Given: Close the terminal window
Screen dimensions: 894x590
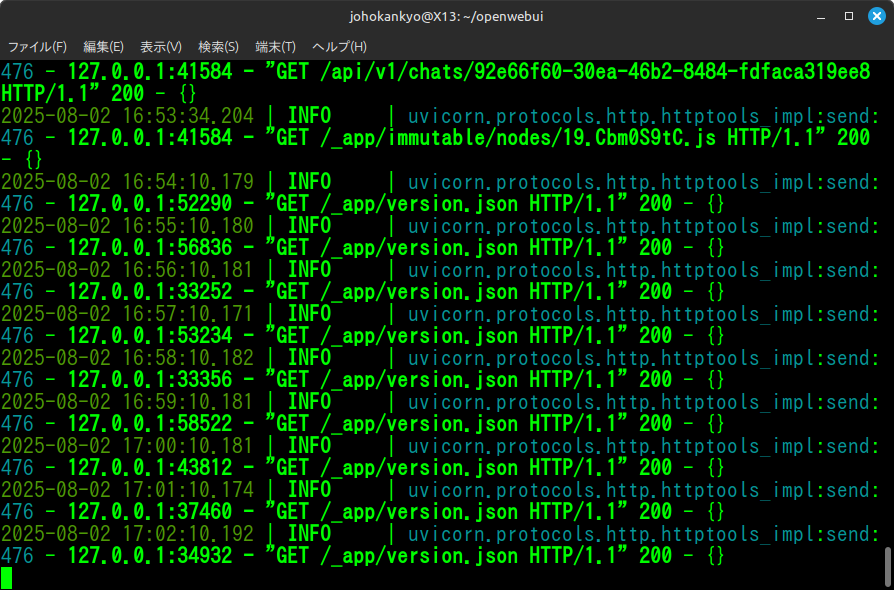Looking at the screenshot, I should pyautogui.click(x=875, y=16).
